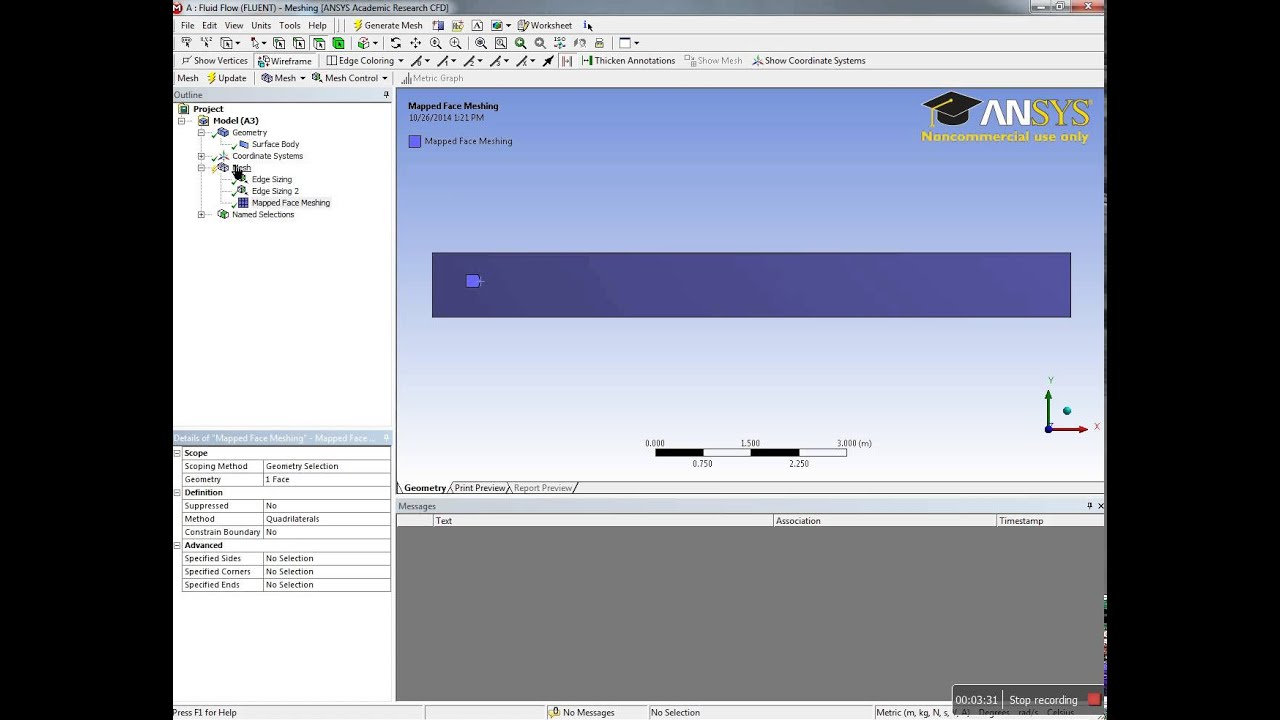Select Mapped Face Meshing tree item
This screenshot has height=720, width=1280.
pos(290,203)
